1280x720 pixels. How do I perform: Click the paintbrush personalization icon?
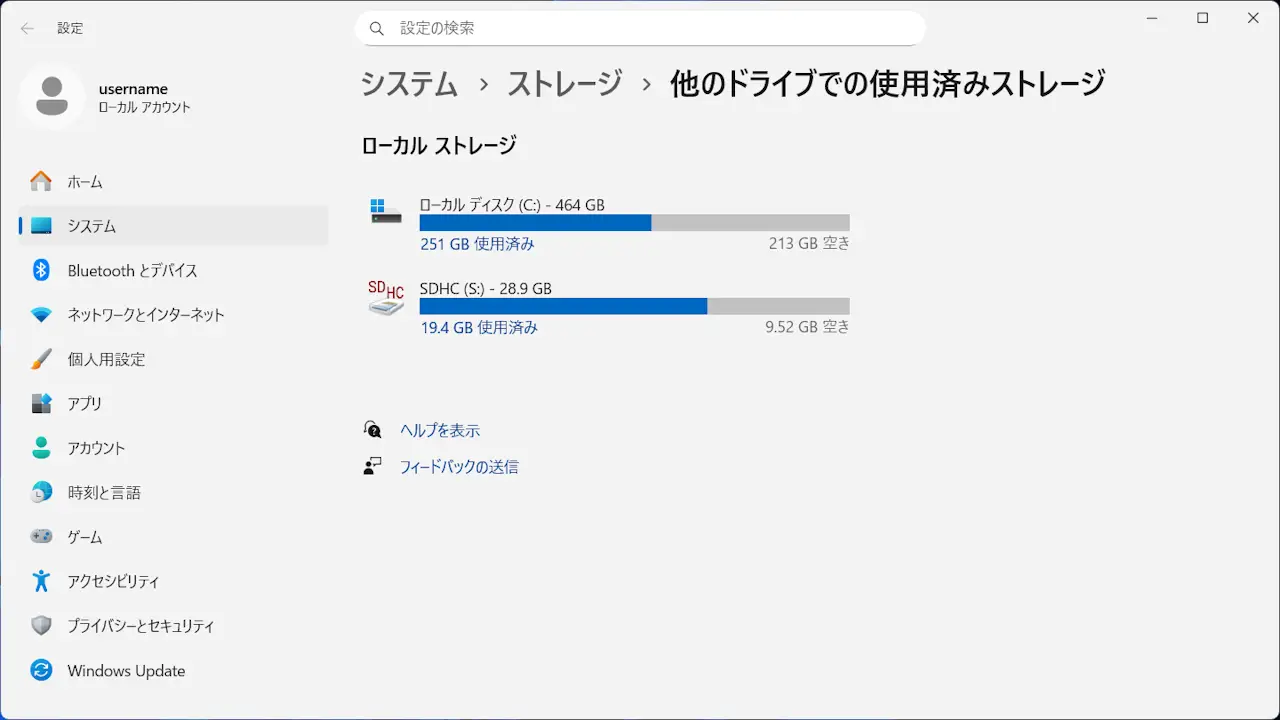tap(41, 359)
